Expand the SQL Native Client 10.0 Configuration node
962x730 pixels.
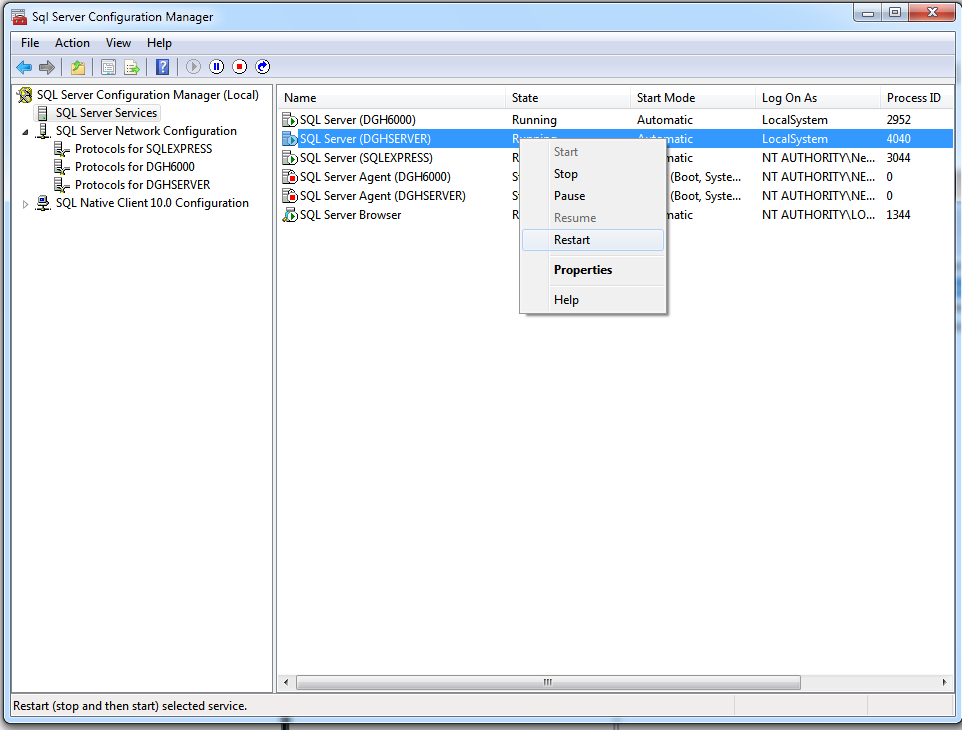[x=25, y=204]
